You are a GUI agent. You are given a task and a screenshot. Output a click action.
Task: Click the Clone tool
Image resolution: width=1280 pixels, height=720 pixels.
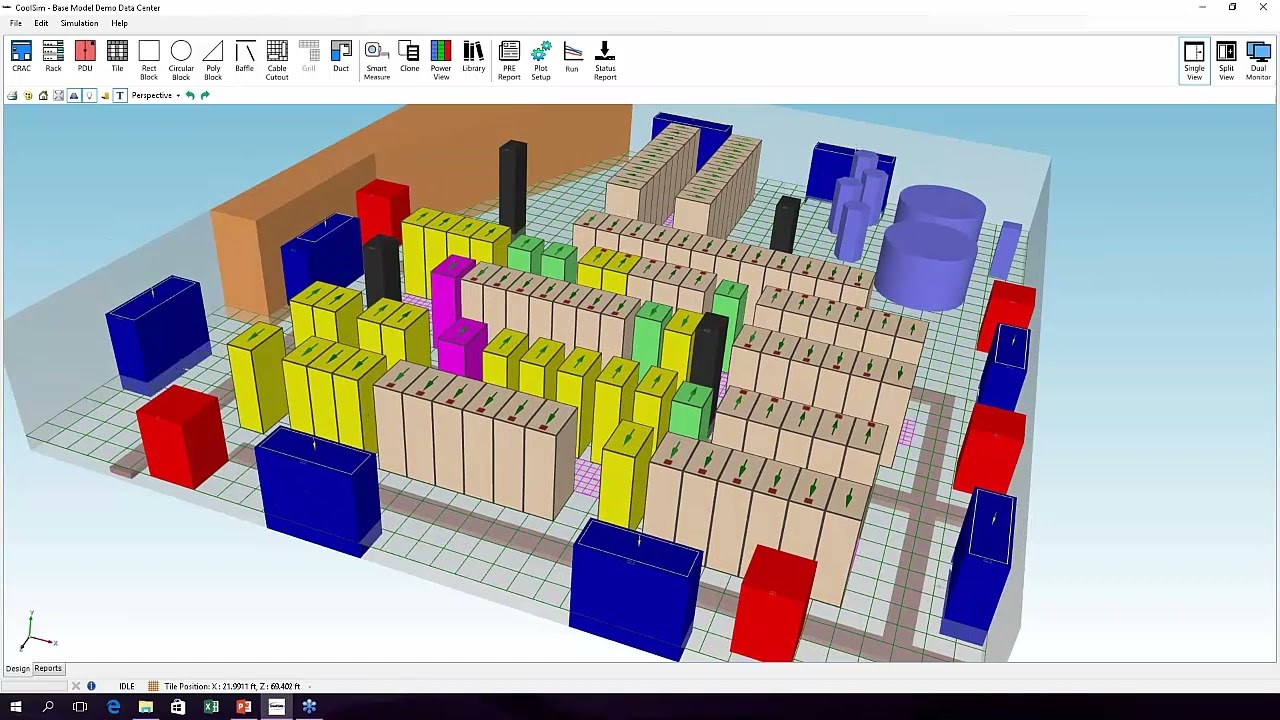(x=409, y=57)
